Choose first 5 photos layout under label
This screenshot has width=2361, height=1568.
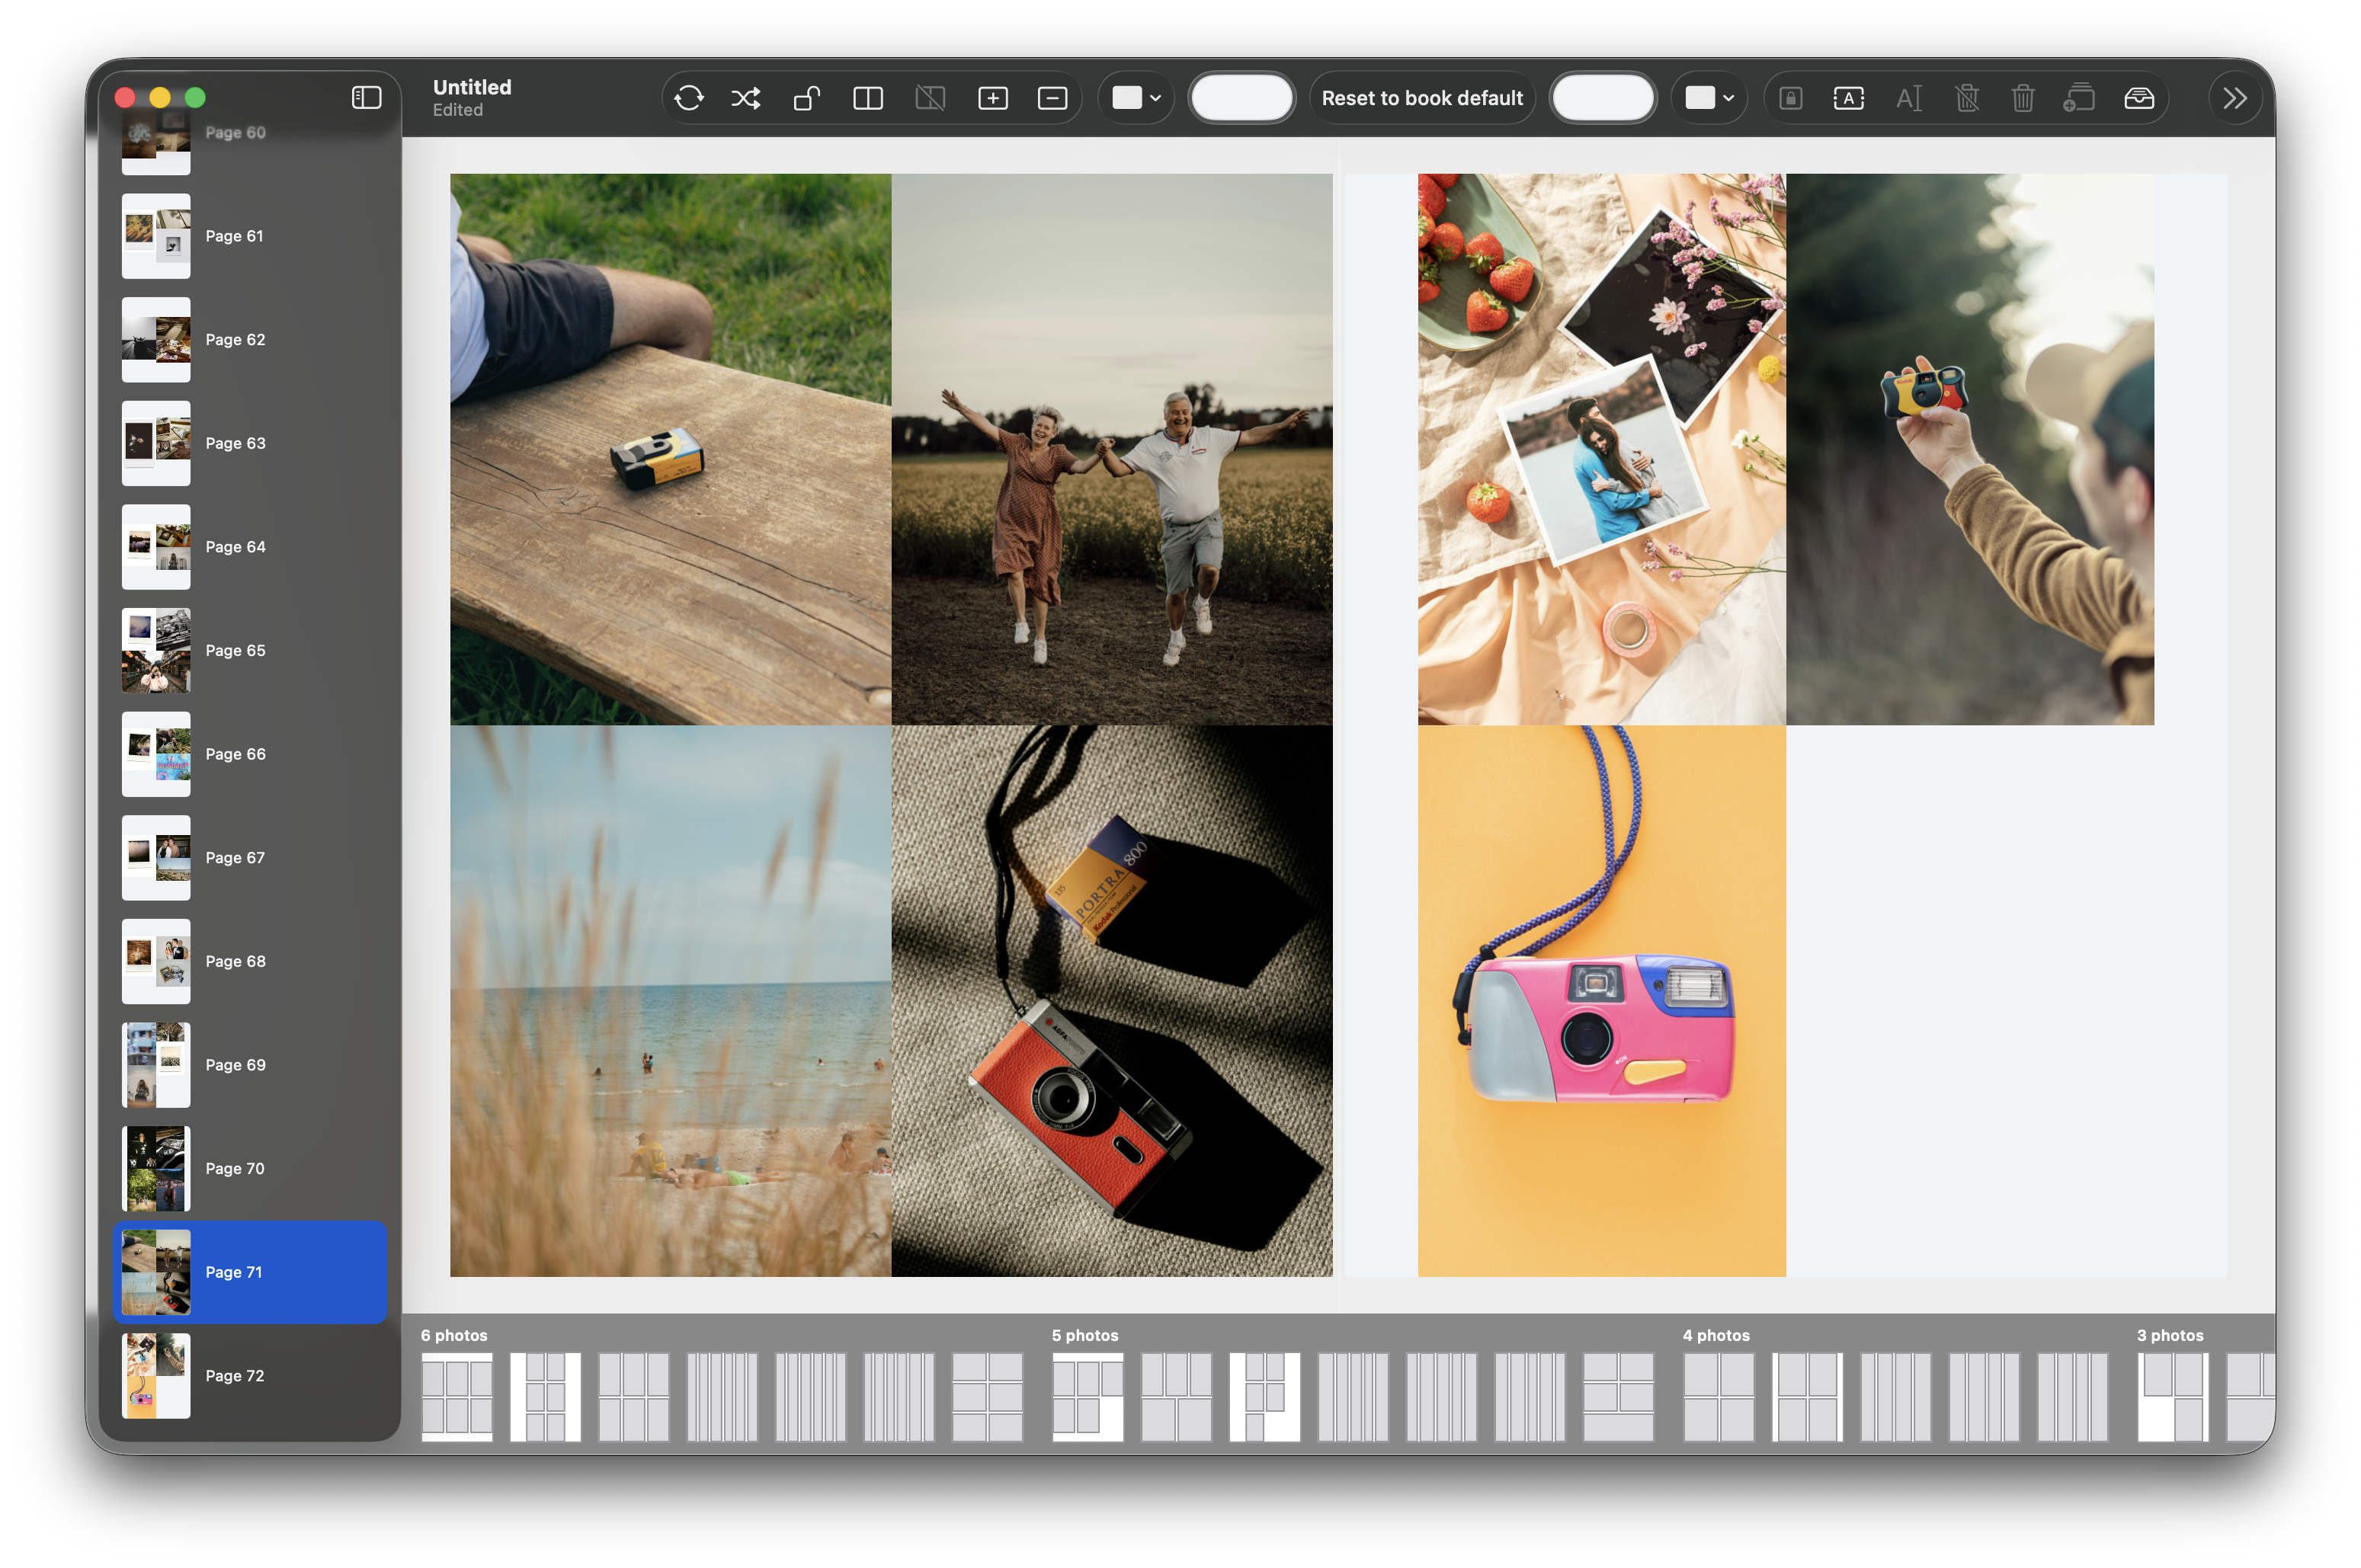(x=1088, y=1397)
